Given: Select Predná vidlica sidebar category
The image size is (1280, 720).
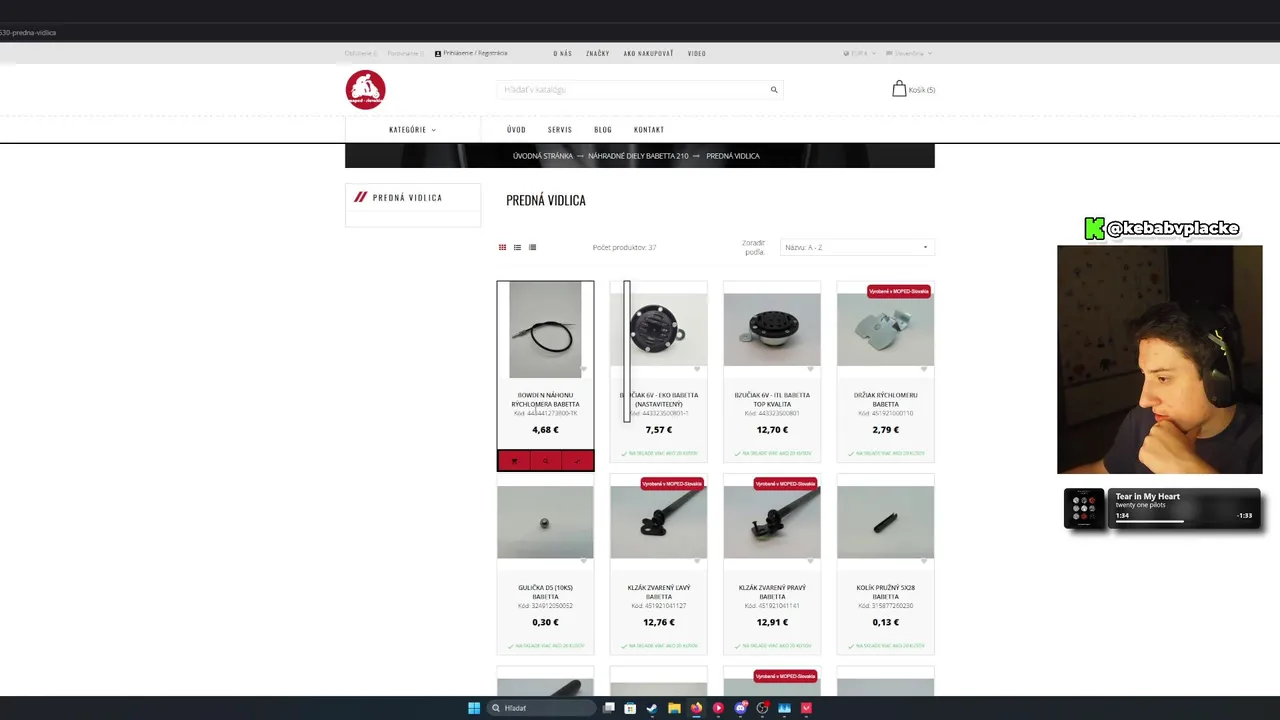Looking at the screenshot, I should [x=407, y=197].
